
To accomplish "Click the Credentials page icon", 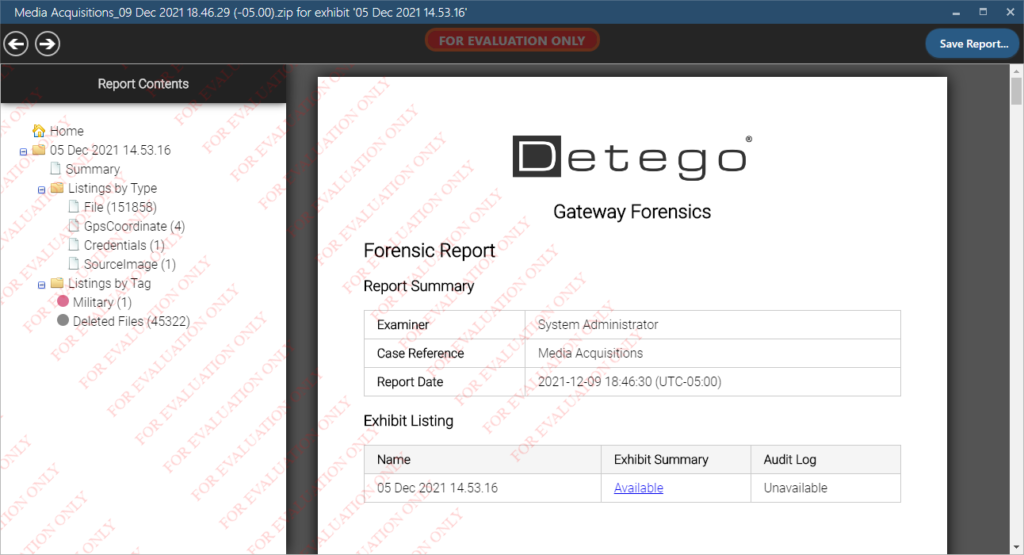I will [x=74, y=244].
